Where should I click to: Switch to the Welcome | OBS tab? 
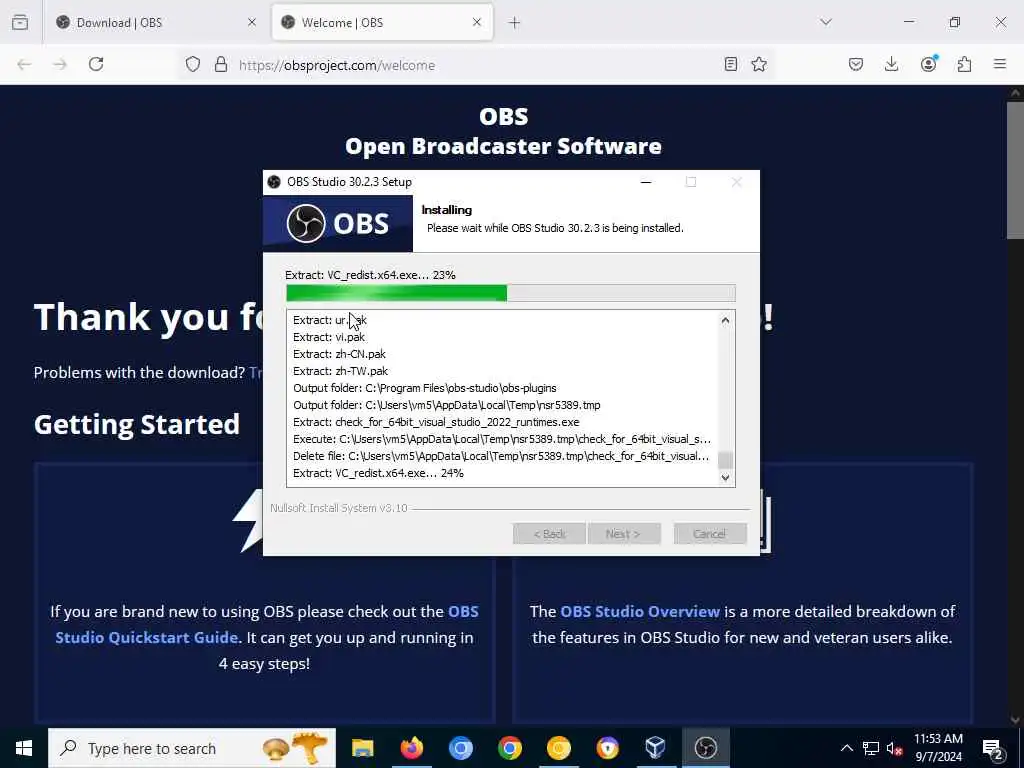pyautogui.click(x=382, y=22)
